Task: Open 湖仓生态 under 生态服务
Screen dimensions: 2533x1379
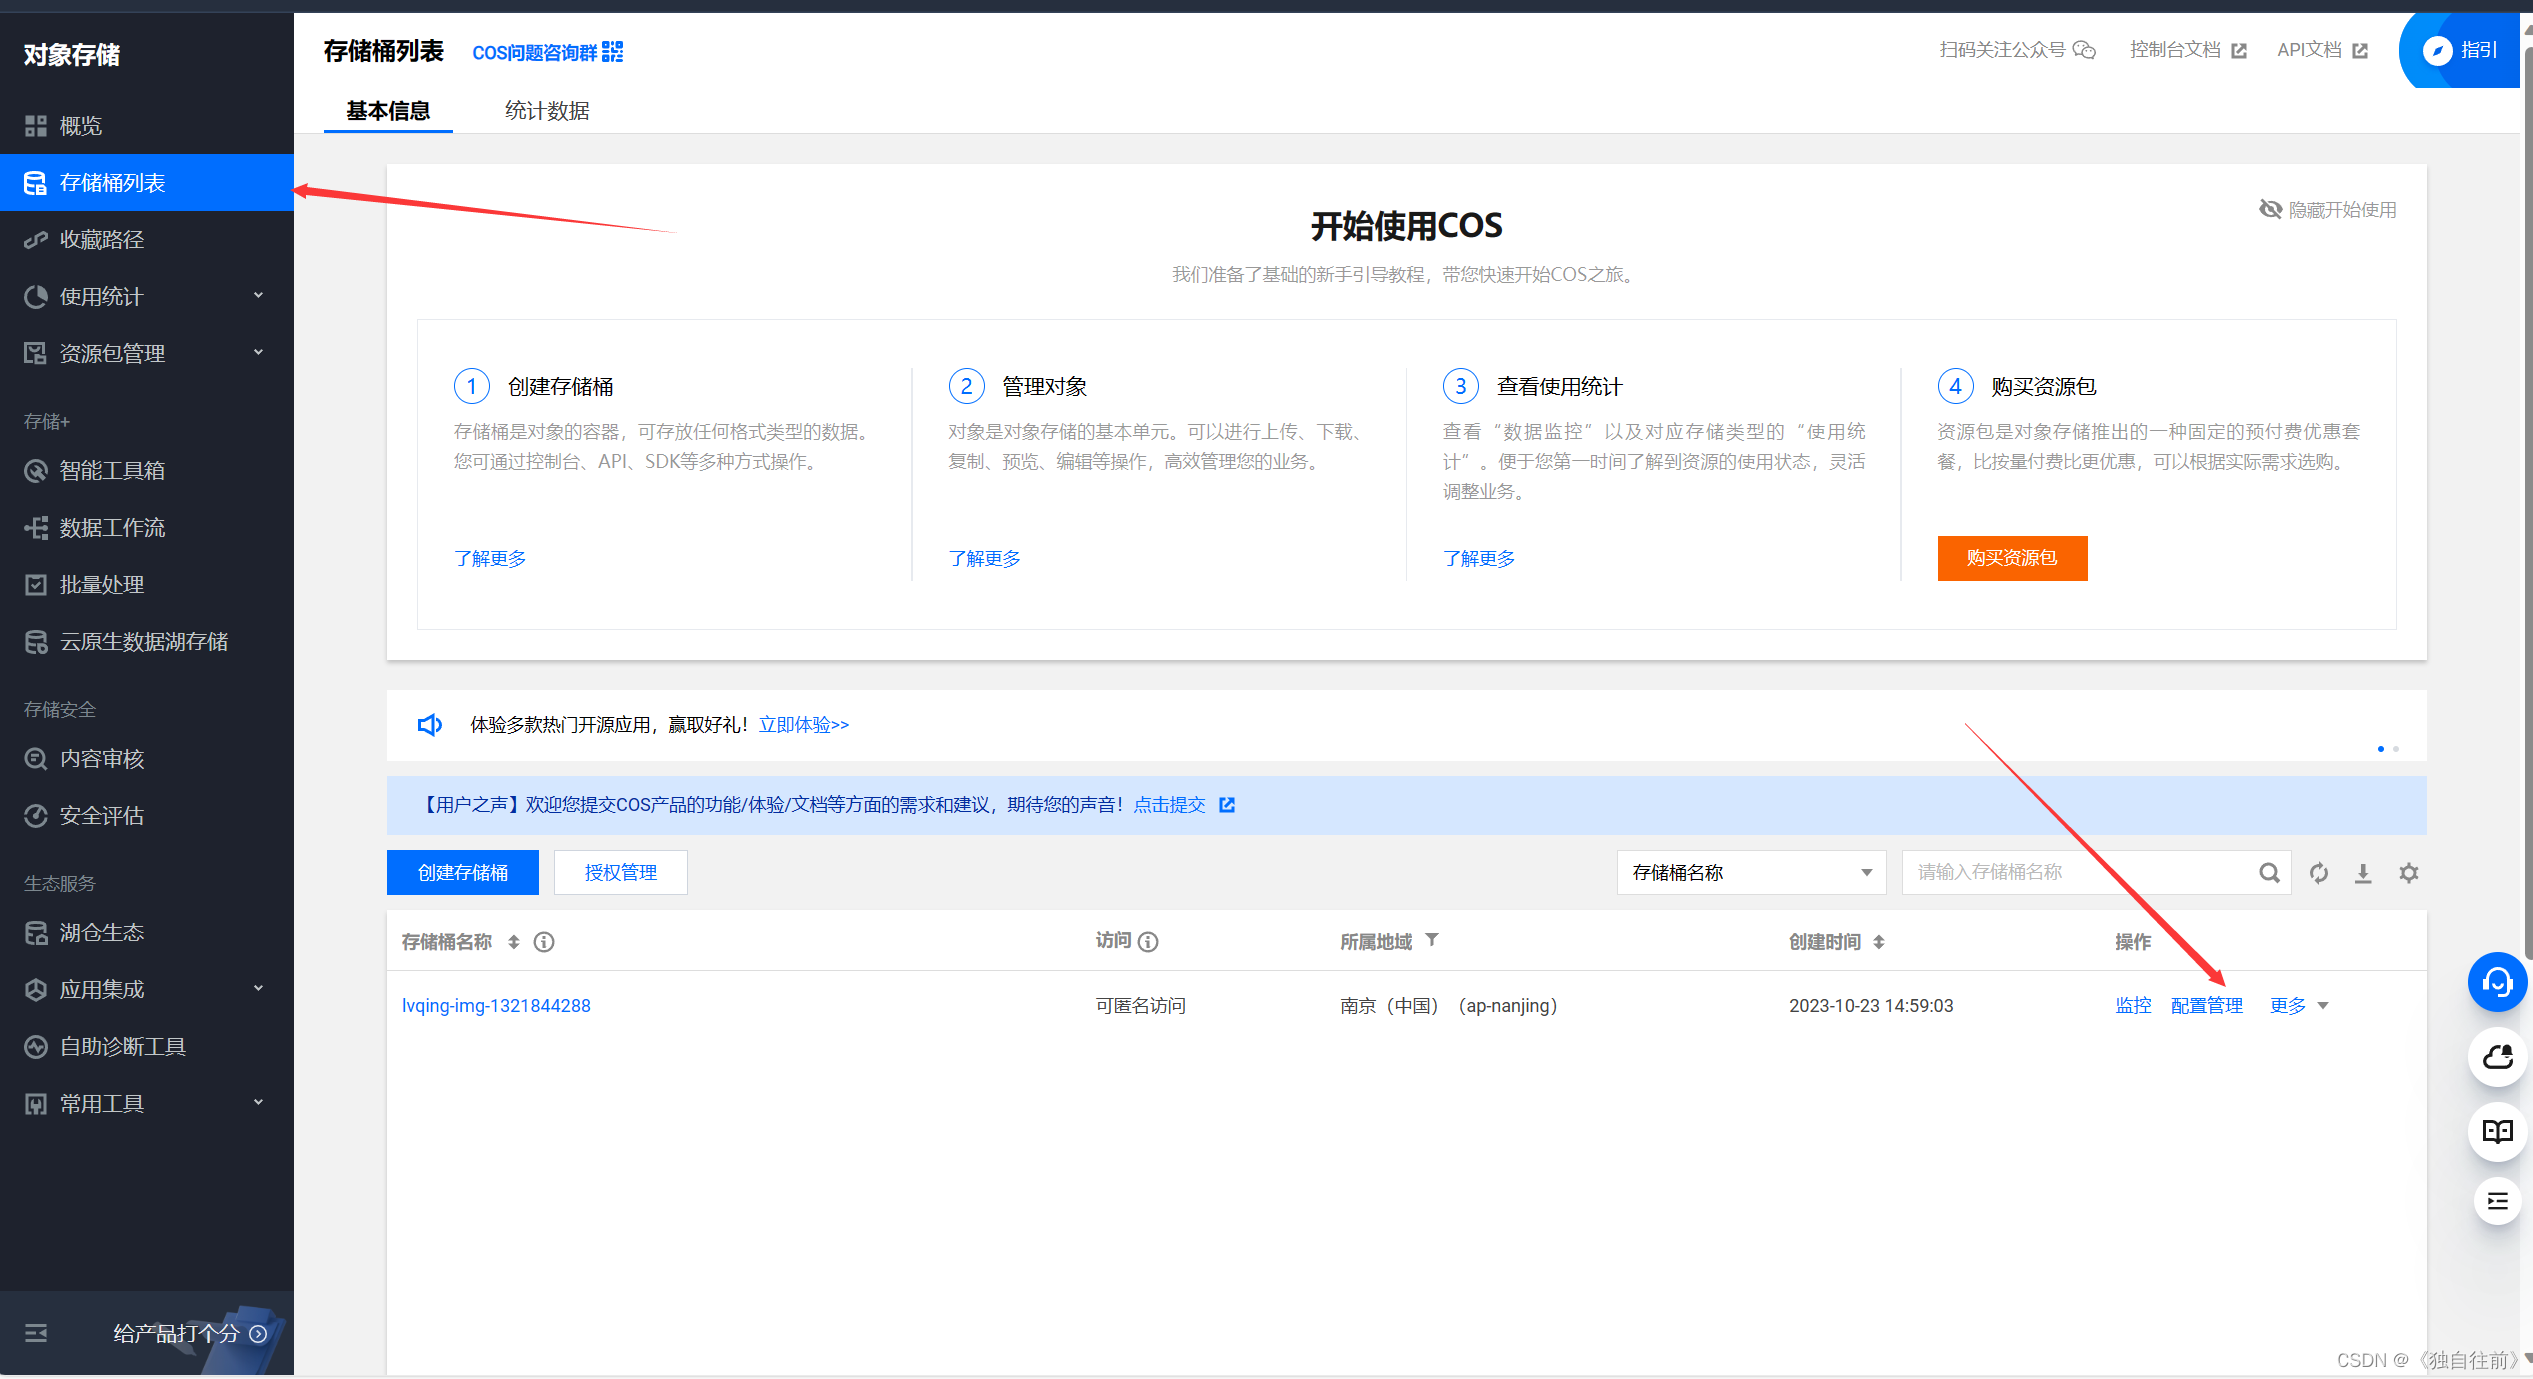Action: [x=103, y=931]
